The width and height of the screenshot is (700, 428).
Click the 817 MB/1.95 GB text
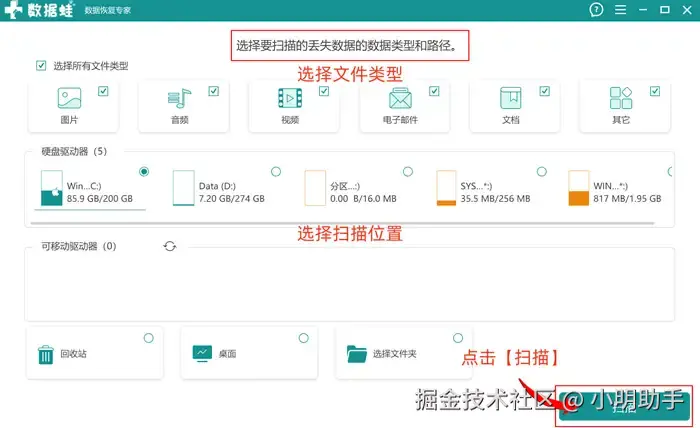click(x=627, y=199)
